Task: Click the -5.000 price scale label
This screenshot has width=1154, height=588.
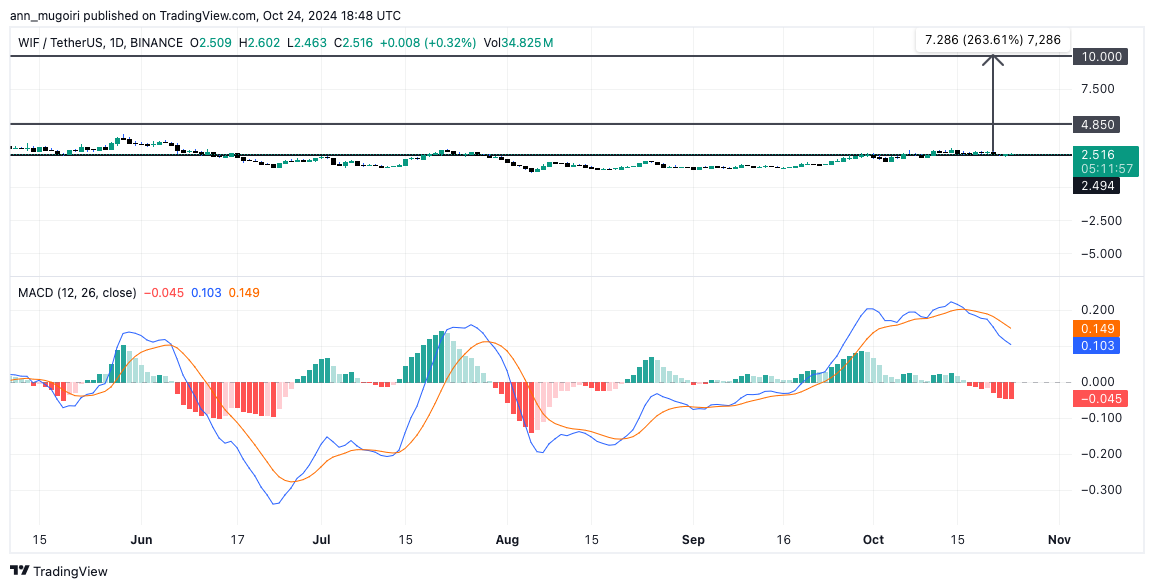Action: point(1096,254)
